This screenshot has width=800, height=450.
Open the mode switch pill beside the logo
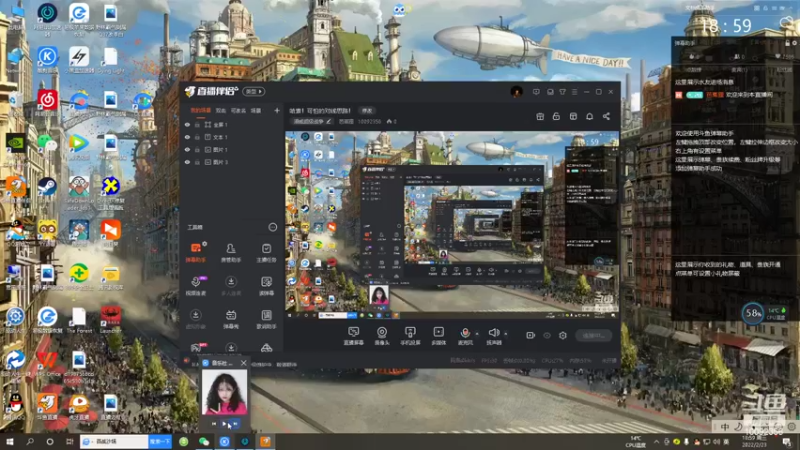[x=254, y=91]
